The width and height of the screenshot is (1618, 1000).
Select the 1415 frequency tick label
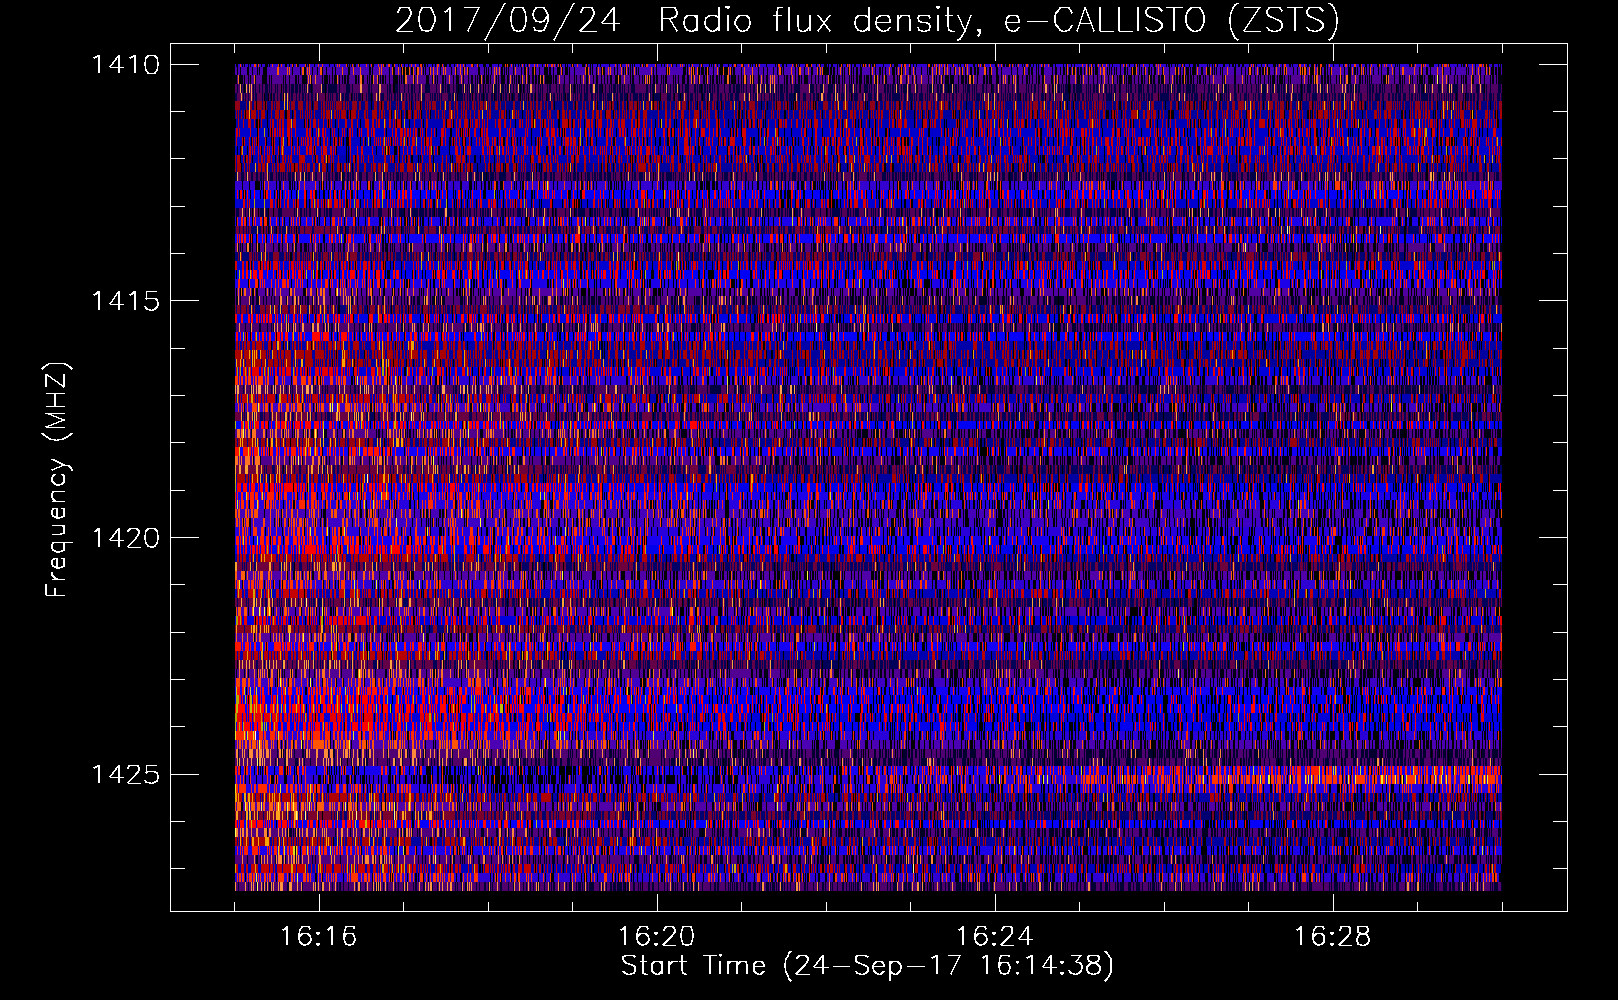point(125,301)
